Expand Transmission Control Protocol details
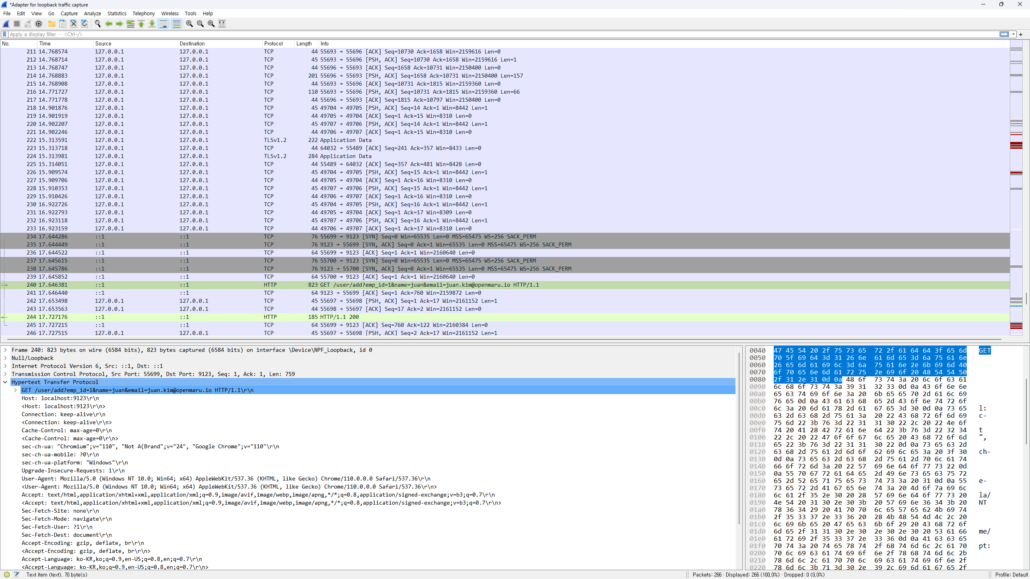The image size is (1030, 579). click(5, 374)
